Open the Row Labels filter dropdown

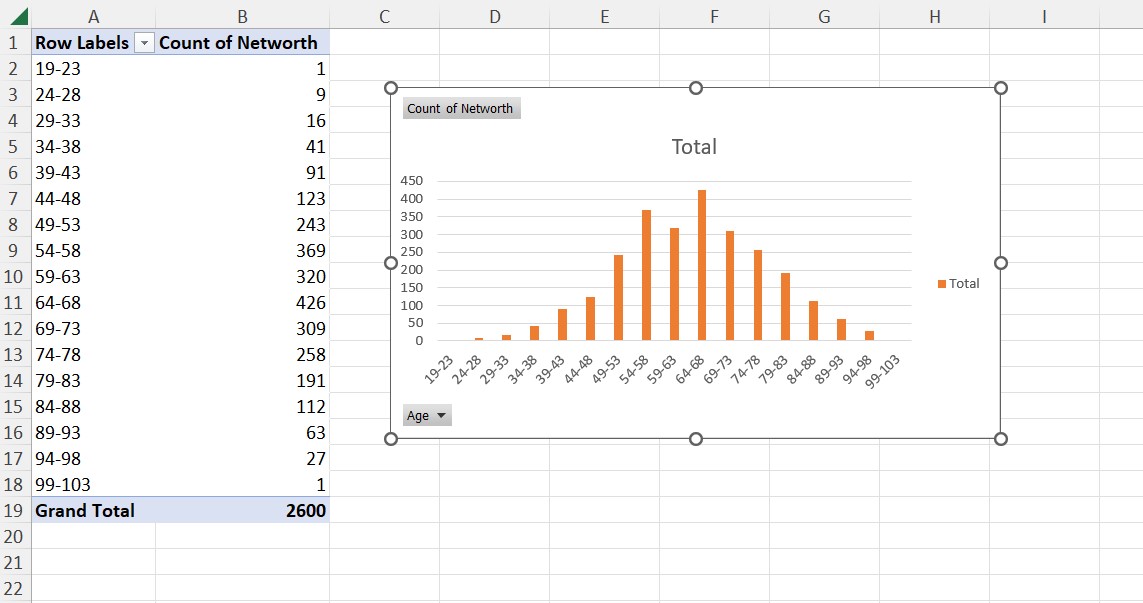144,43
